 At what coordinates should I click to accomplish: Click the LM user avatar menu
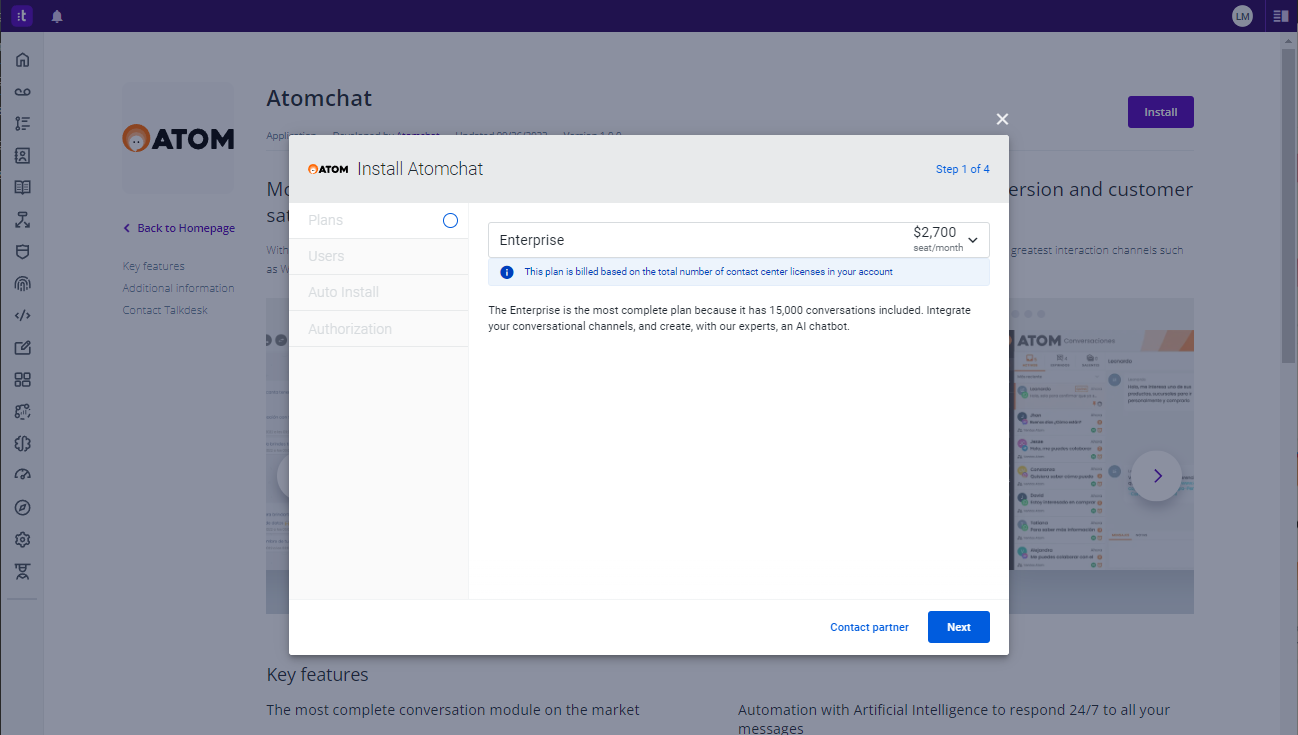(1242, 16)
